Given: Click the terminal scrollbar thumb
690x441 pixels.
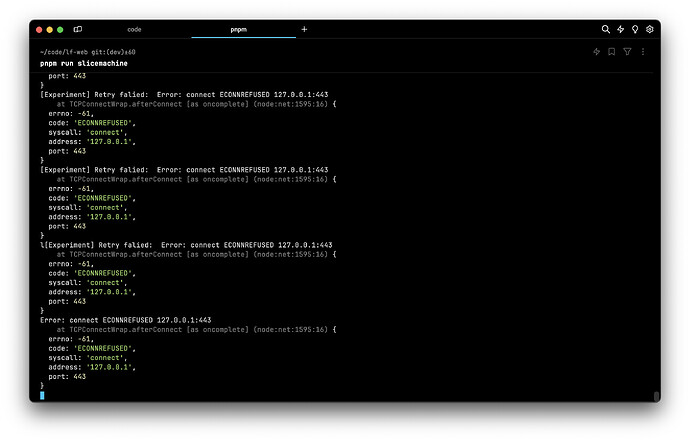Looking at the screenshot, I should tap(657, 396).
